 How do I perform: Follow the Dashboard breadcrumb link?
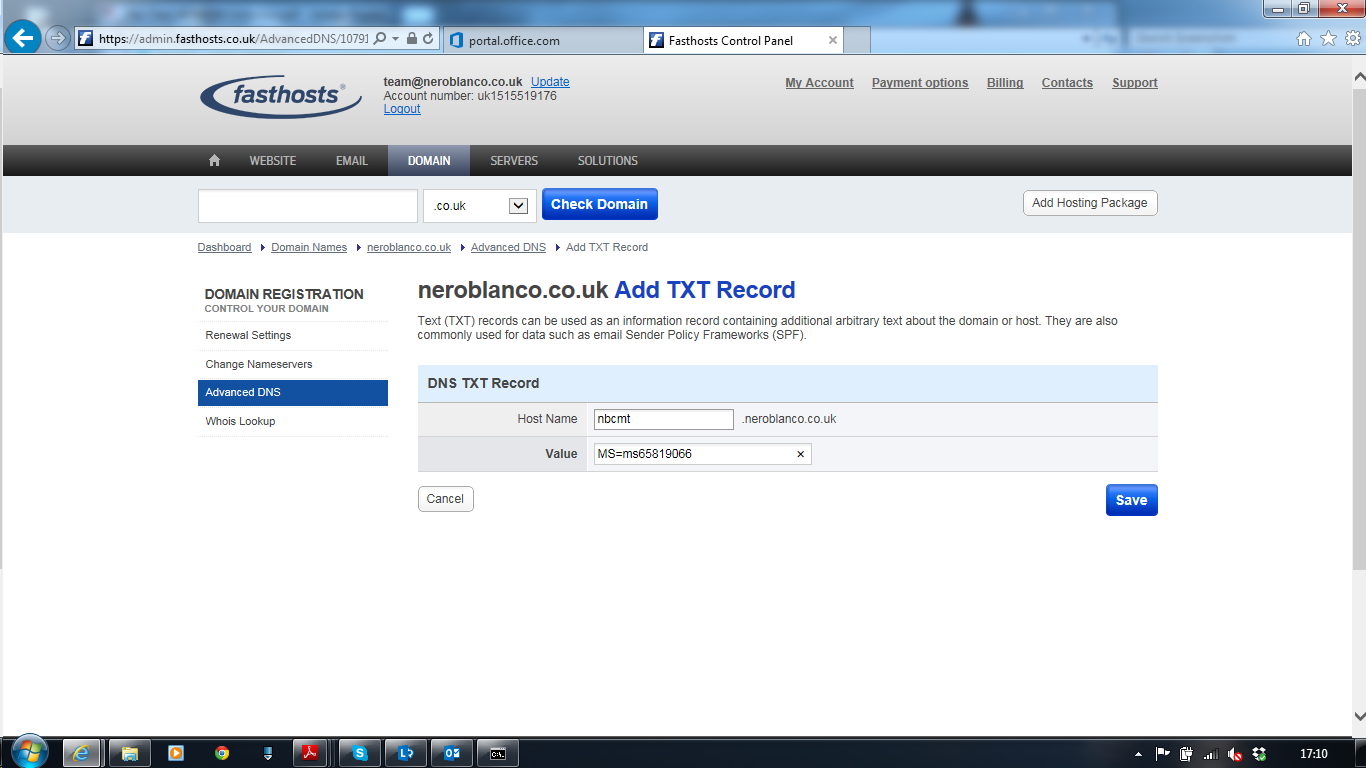point(225,247)
